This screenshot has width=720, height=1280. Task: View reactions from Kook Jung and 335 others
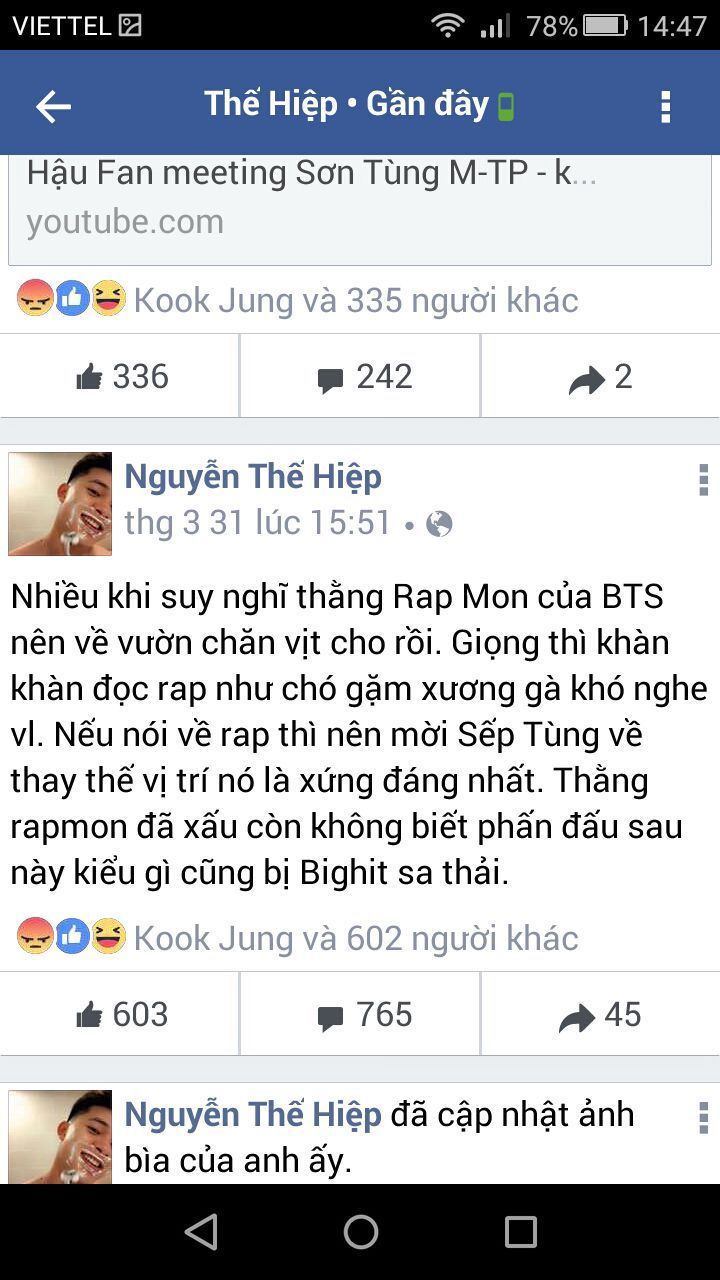point(297,300)
